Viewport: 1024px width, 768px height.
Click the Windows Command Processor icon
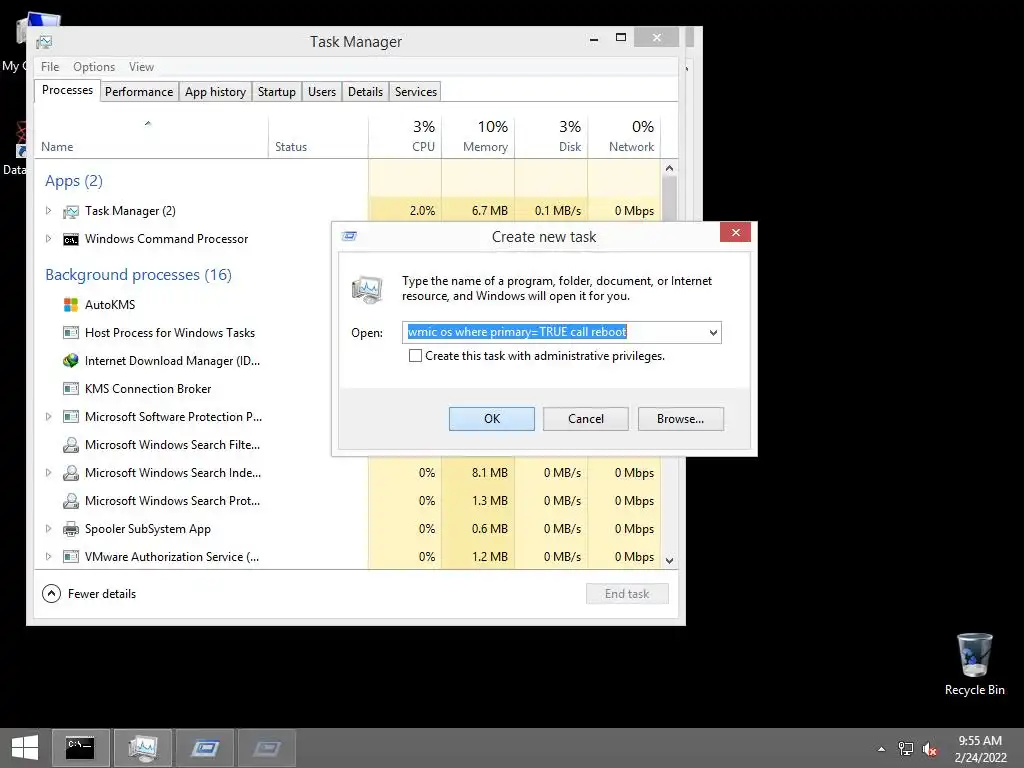(71, 239)
